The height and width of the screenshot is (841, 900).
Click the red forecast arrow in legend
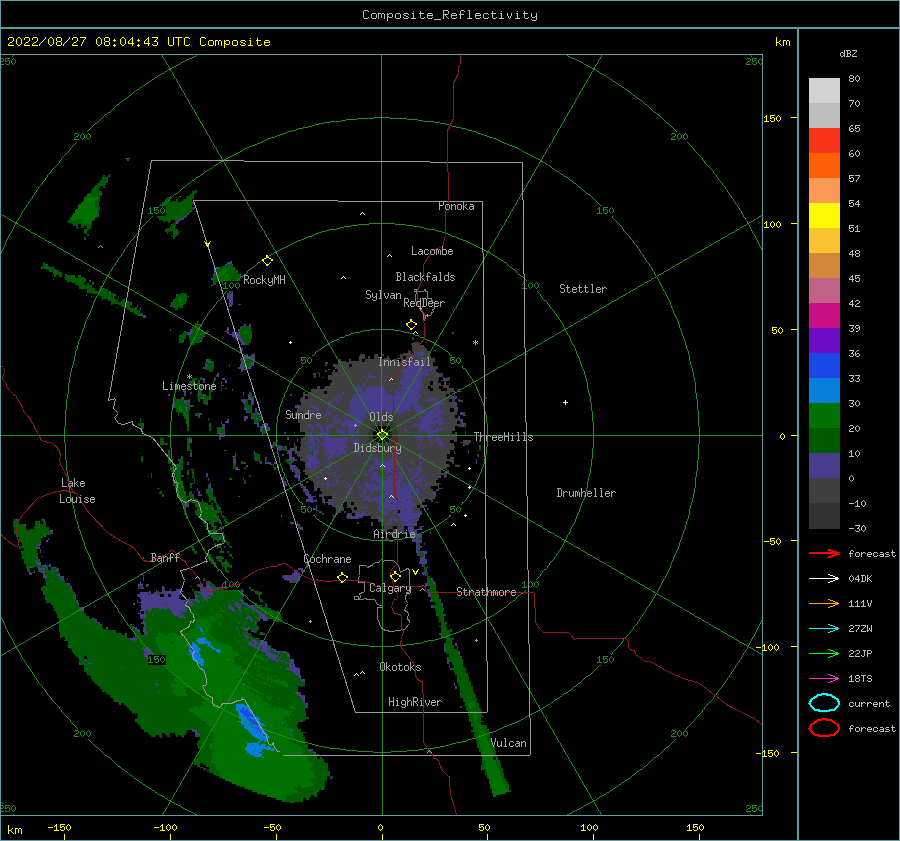point(824,553)
